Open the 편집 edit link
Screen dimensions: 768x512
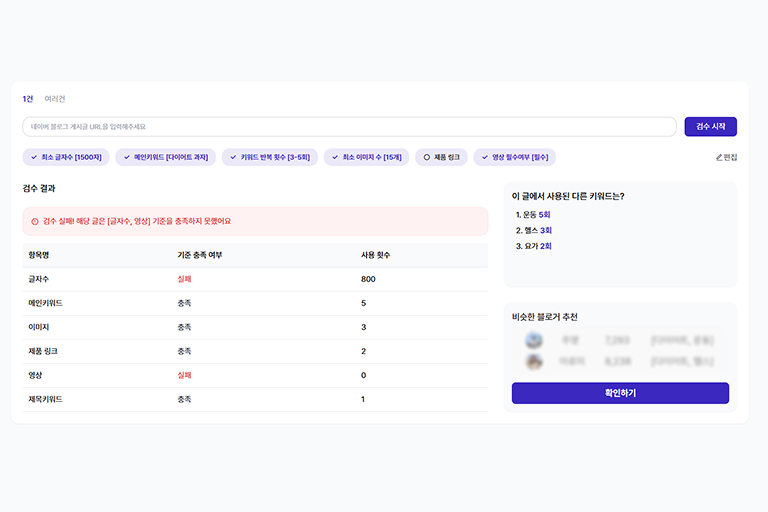(726, 157)
